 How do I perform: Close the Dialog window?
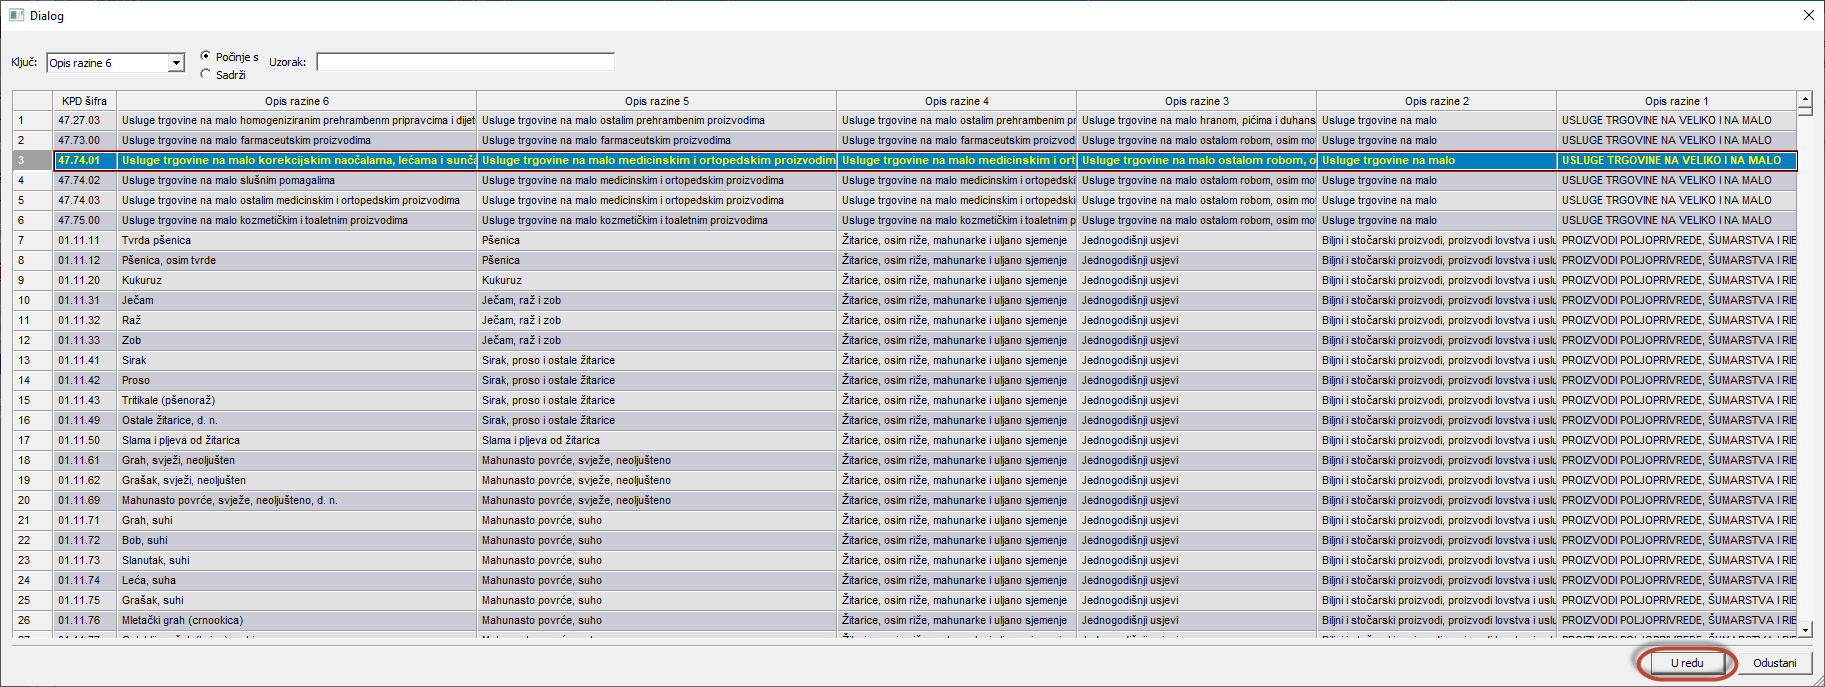coord(1808,15)
